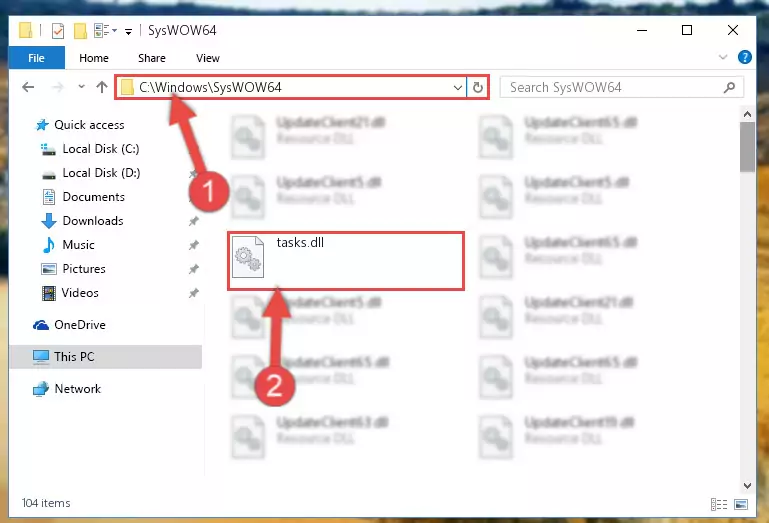Click the Downloads pin icon

(x=194, y=221)
